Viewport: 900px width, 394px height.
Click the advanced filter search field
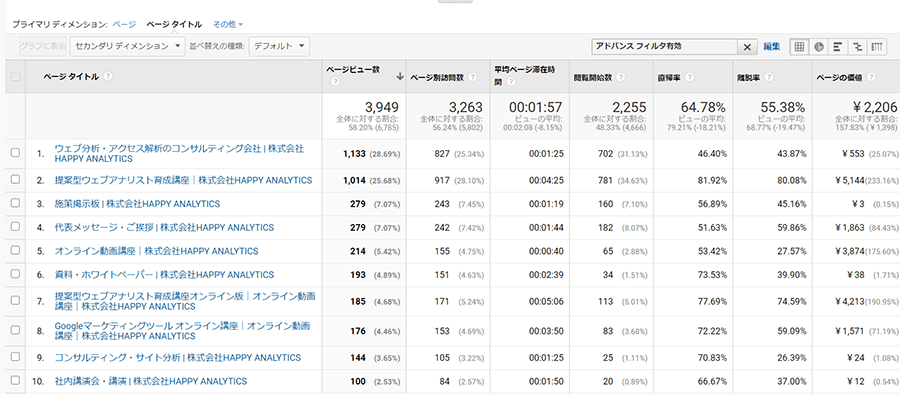[665, 47]
